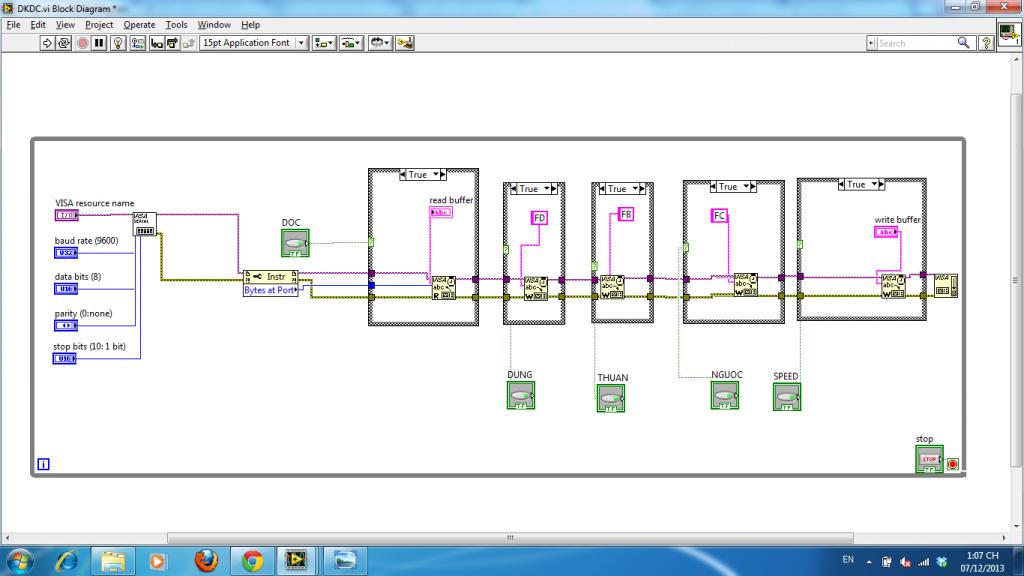The height and width of the screenshot is (576, 1024).
Task: Open the View menu
Action: (x=65, y=25)
